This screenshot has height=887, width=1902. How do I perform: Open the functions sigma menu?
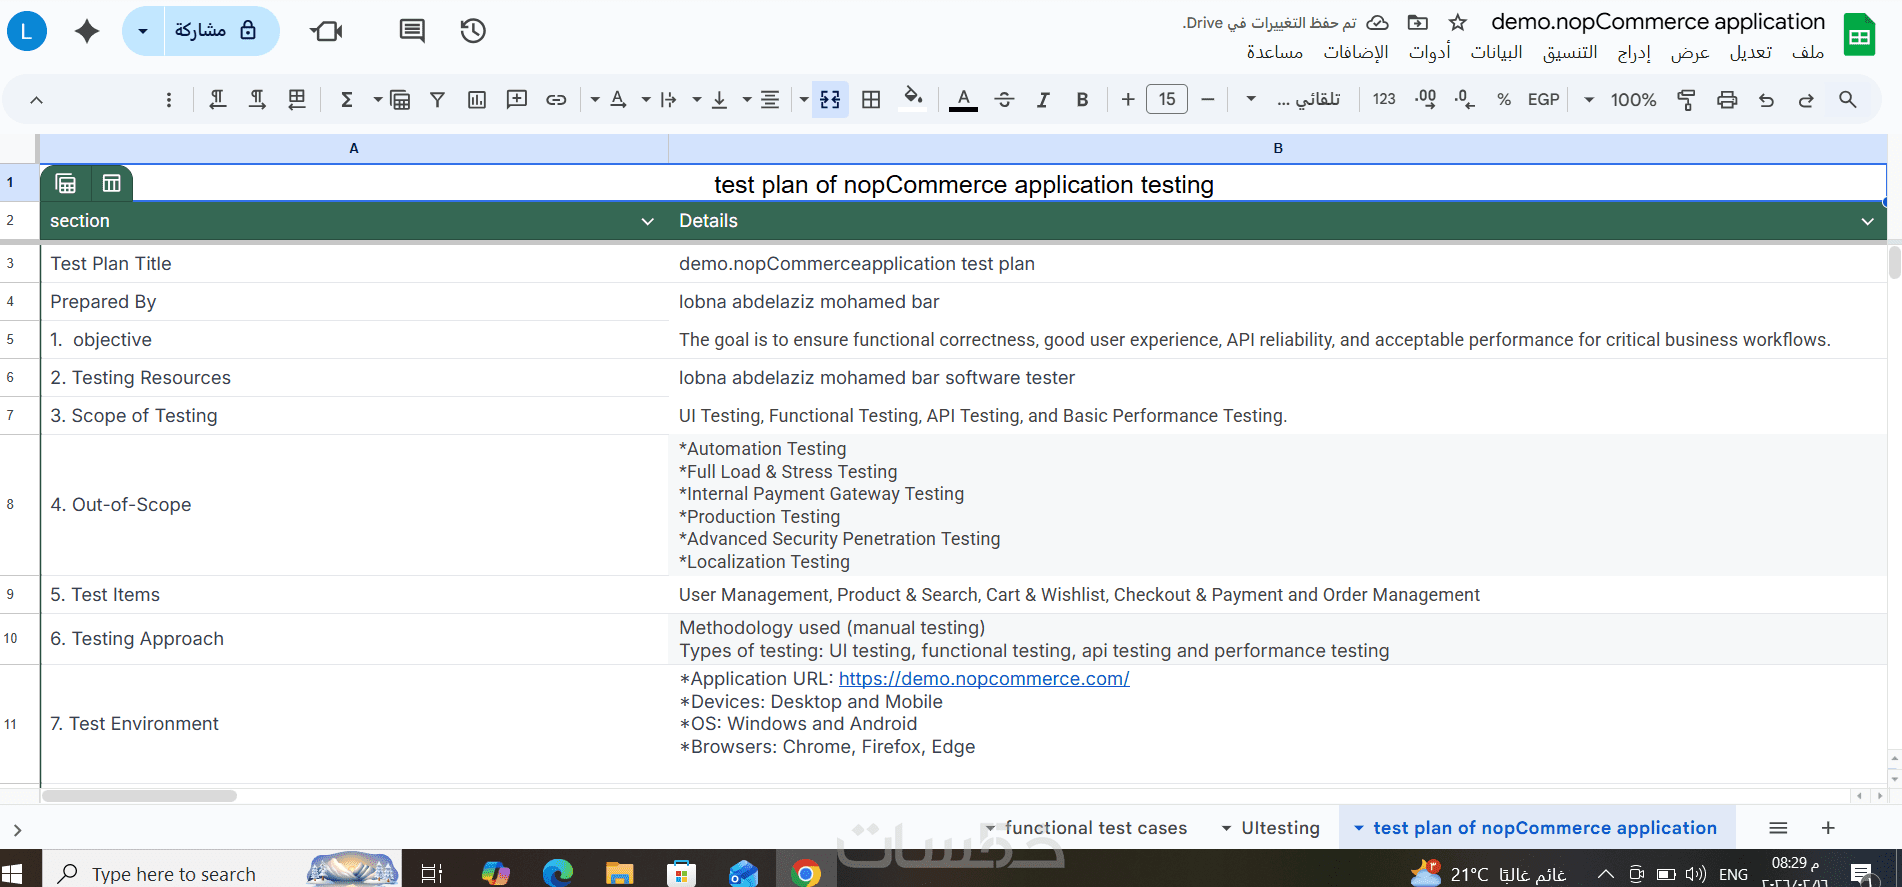(347, 100)
